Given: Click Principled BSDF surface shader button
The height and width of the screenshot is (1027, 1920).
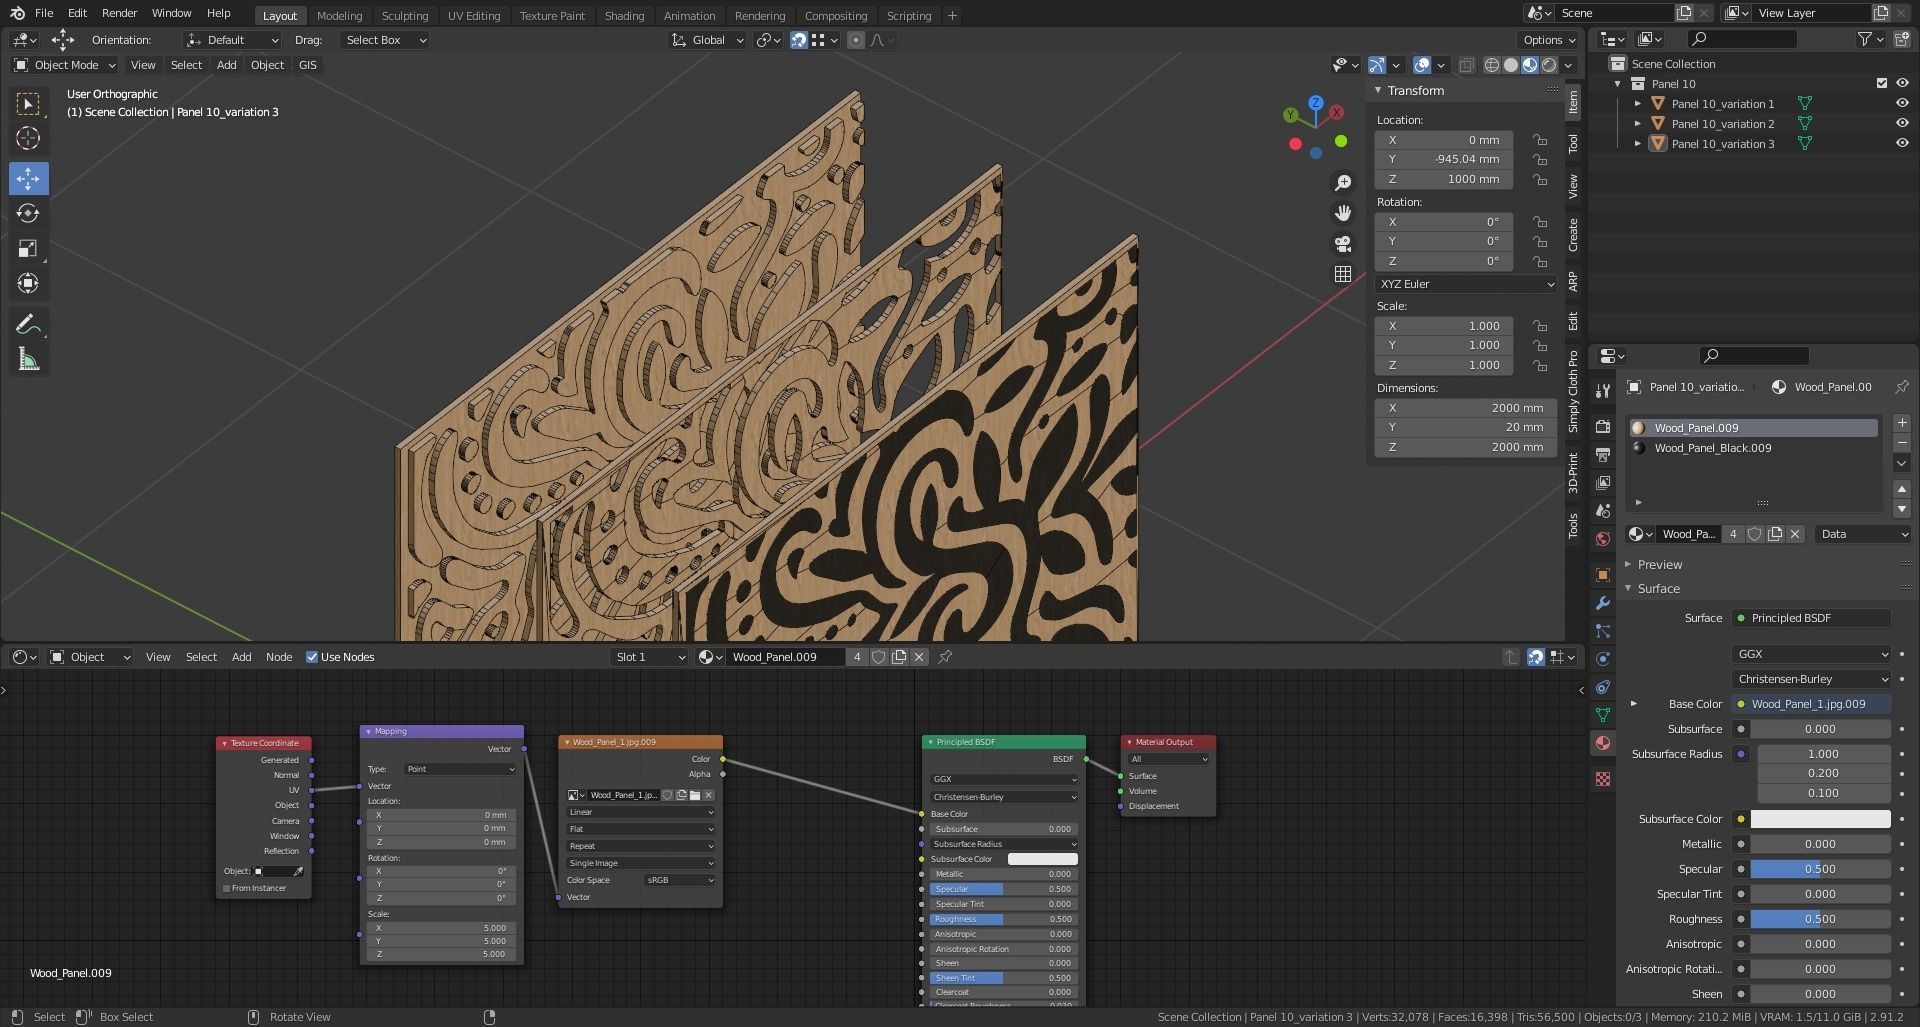Looking at the screenshot, I should pos(1811,618).
